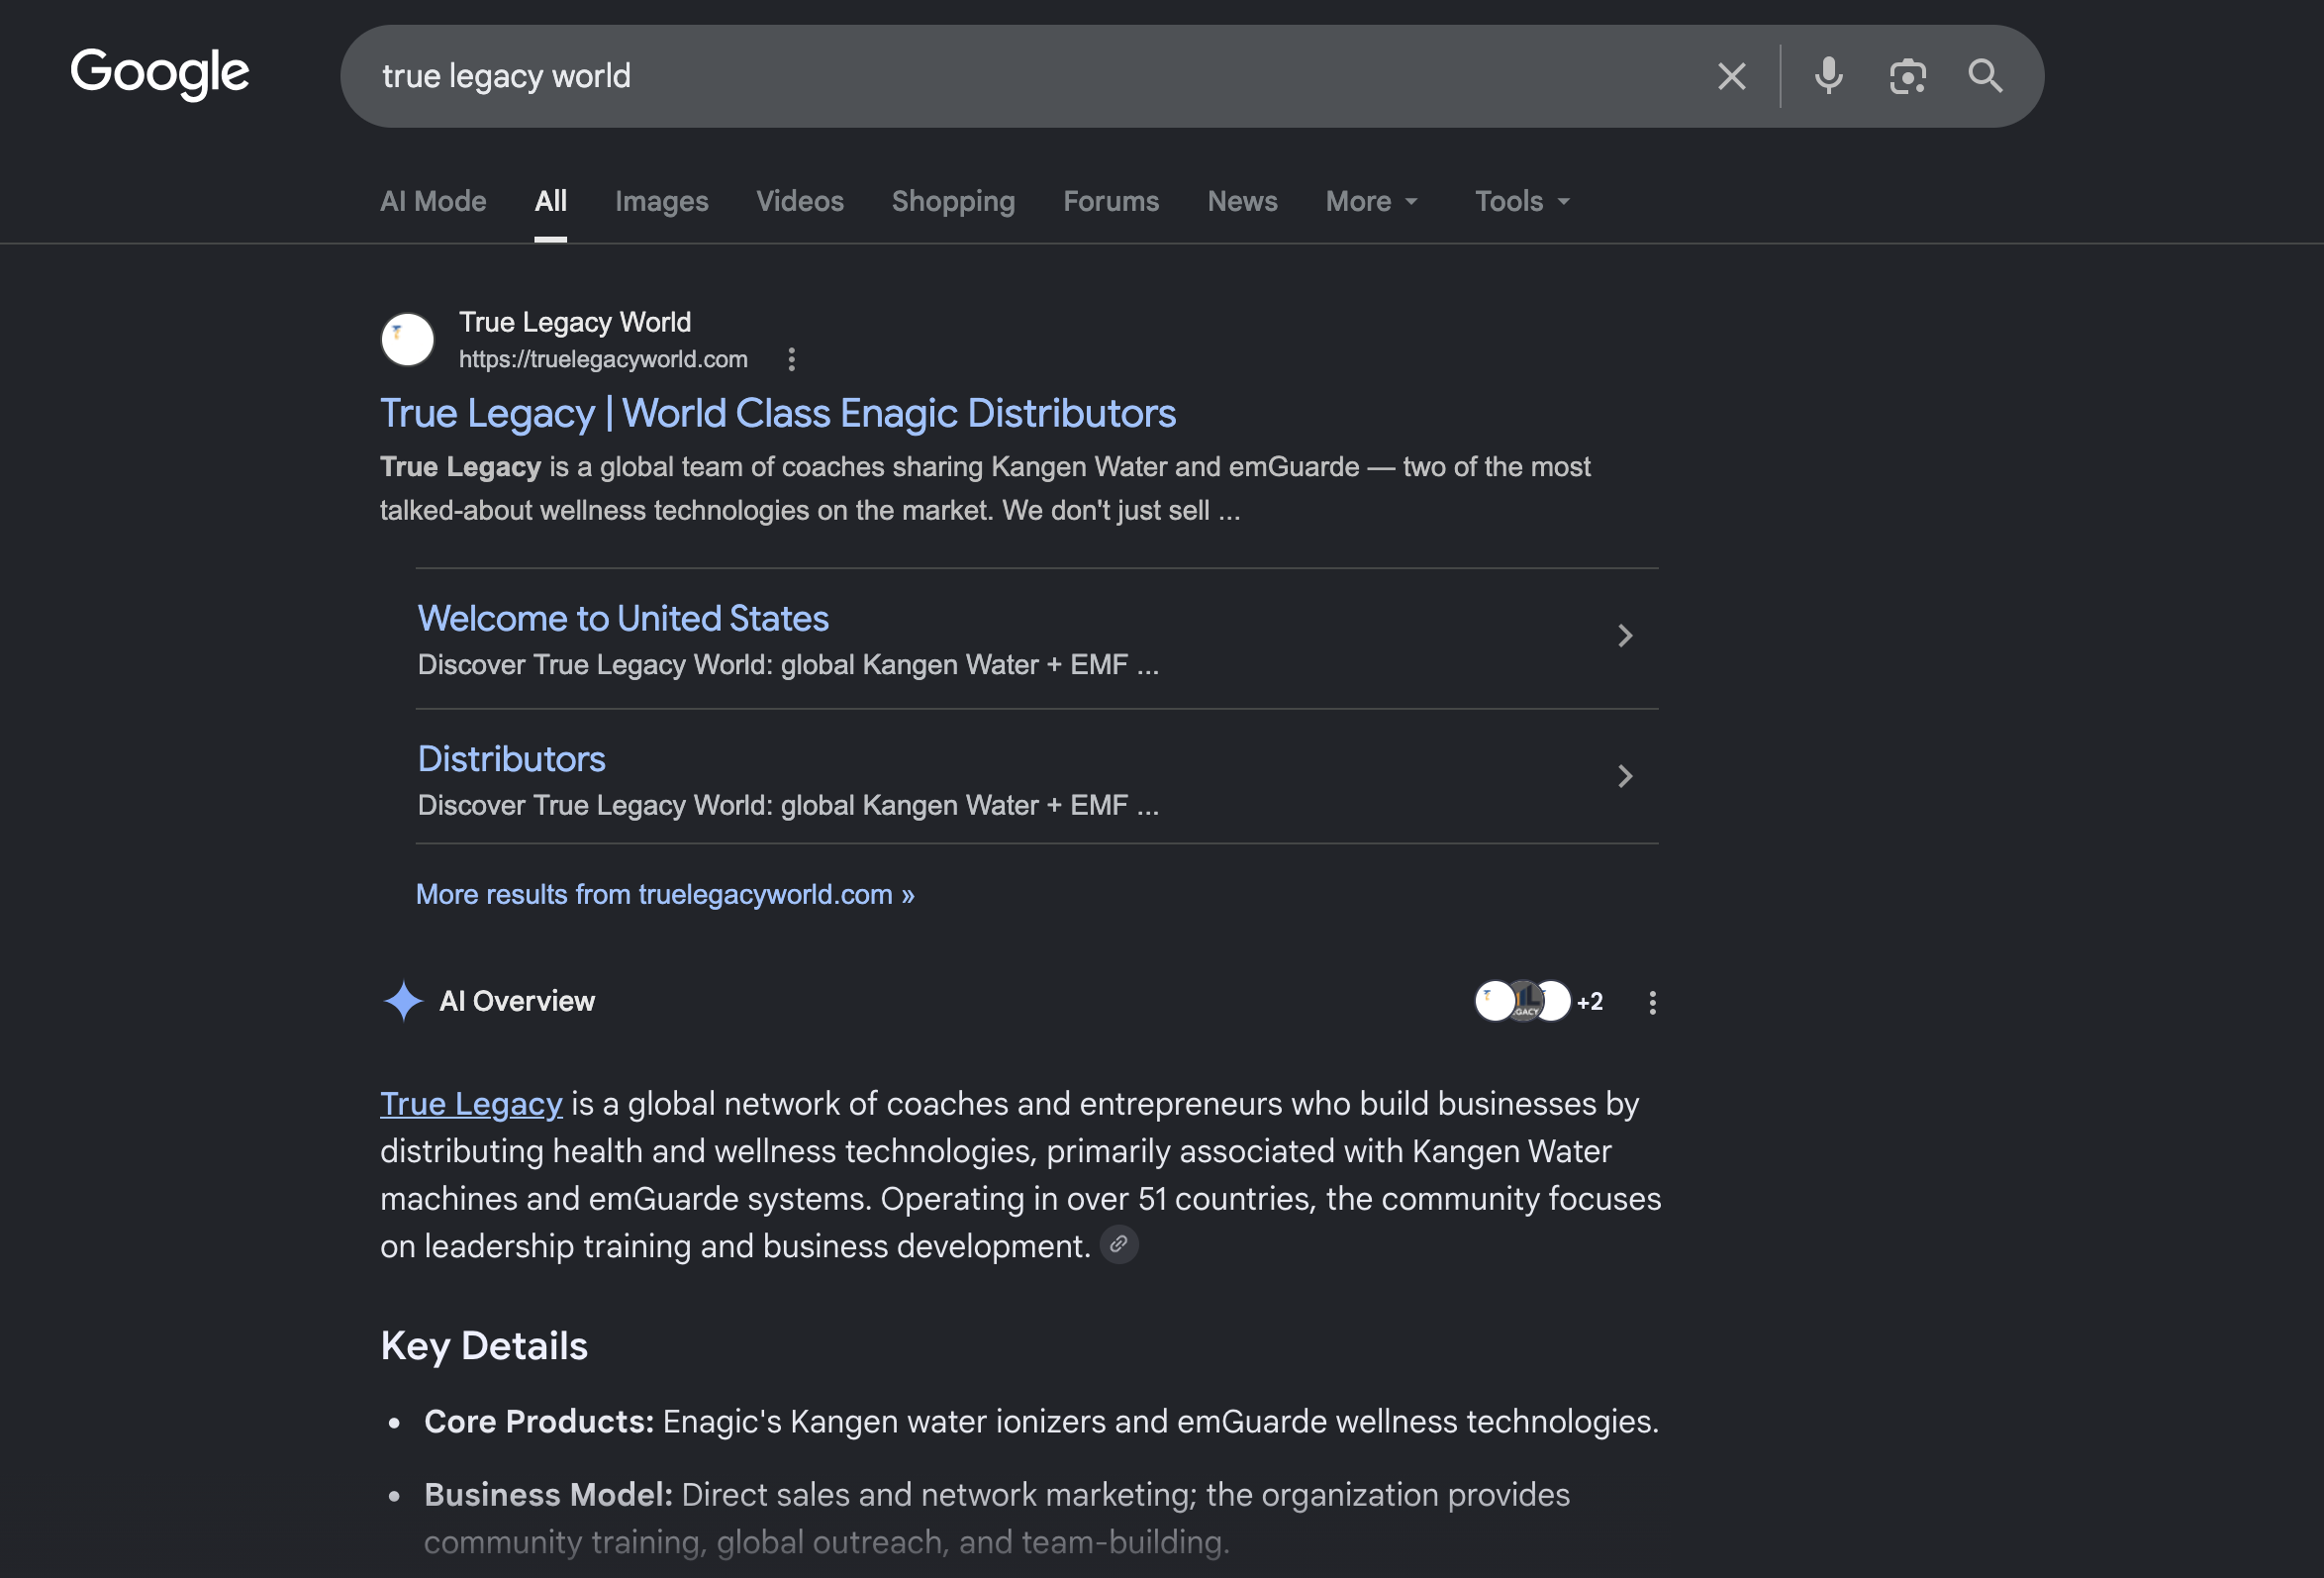Expand chevron on Welcome to United States row
Screen dimensions: 2324x1578
pos(1625,636)
